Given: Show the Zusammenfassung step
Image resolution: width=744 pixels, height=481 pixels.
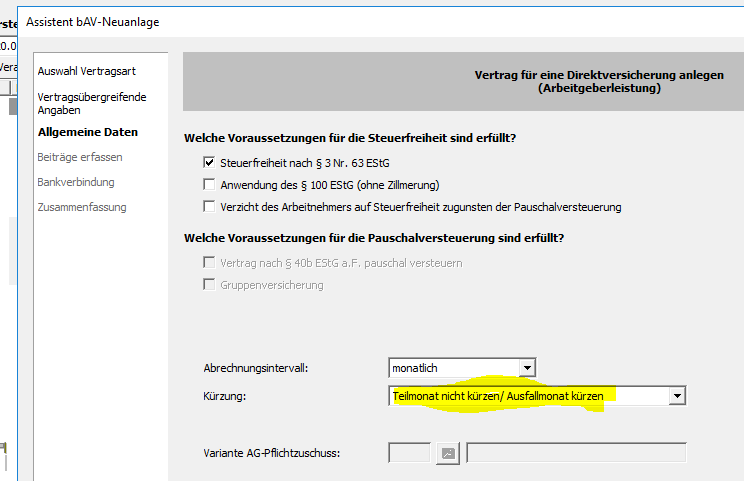Looking at the screenshot, I should point(82,207).
